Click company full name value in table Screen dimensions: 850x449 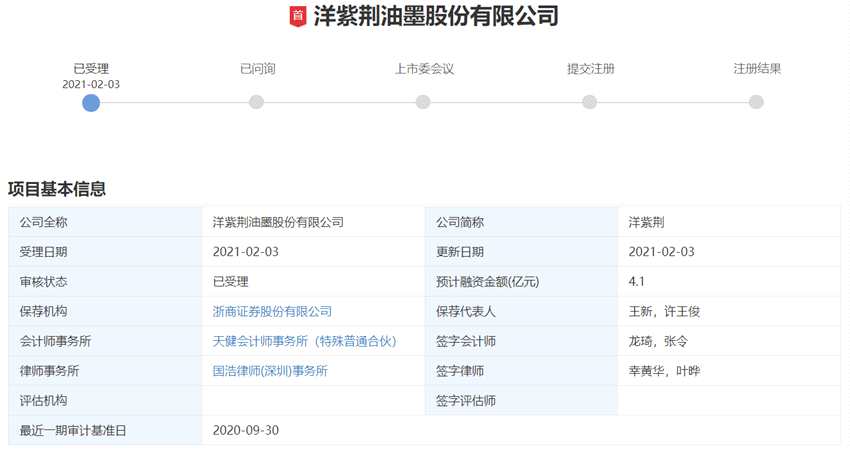(x=278, y=222)
